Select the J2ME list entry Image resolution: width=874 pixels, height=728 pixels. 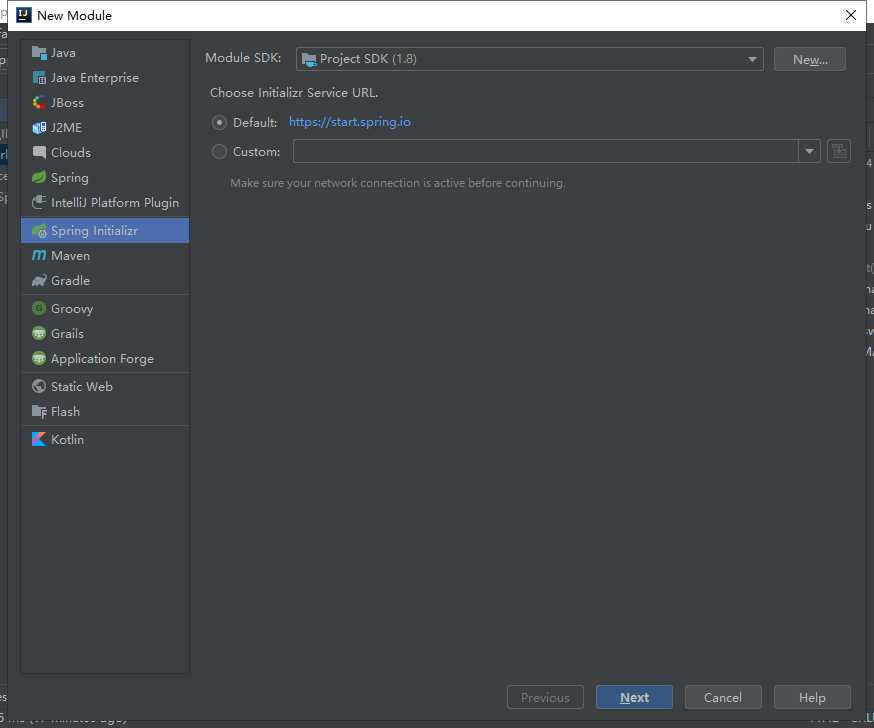tap(105, 128)
